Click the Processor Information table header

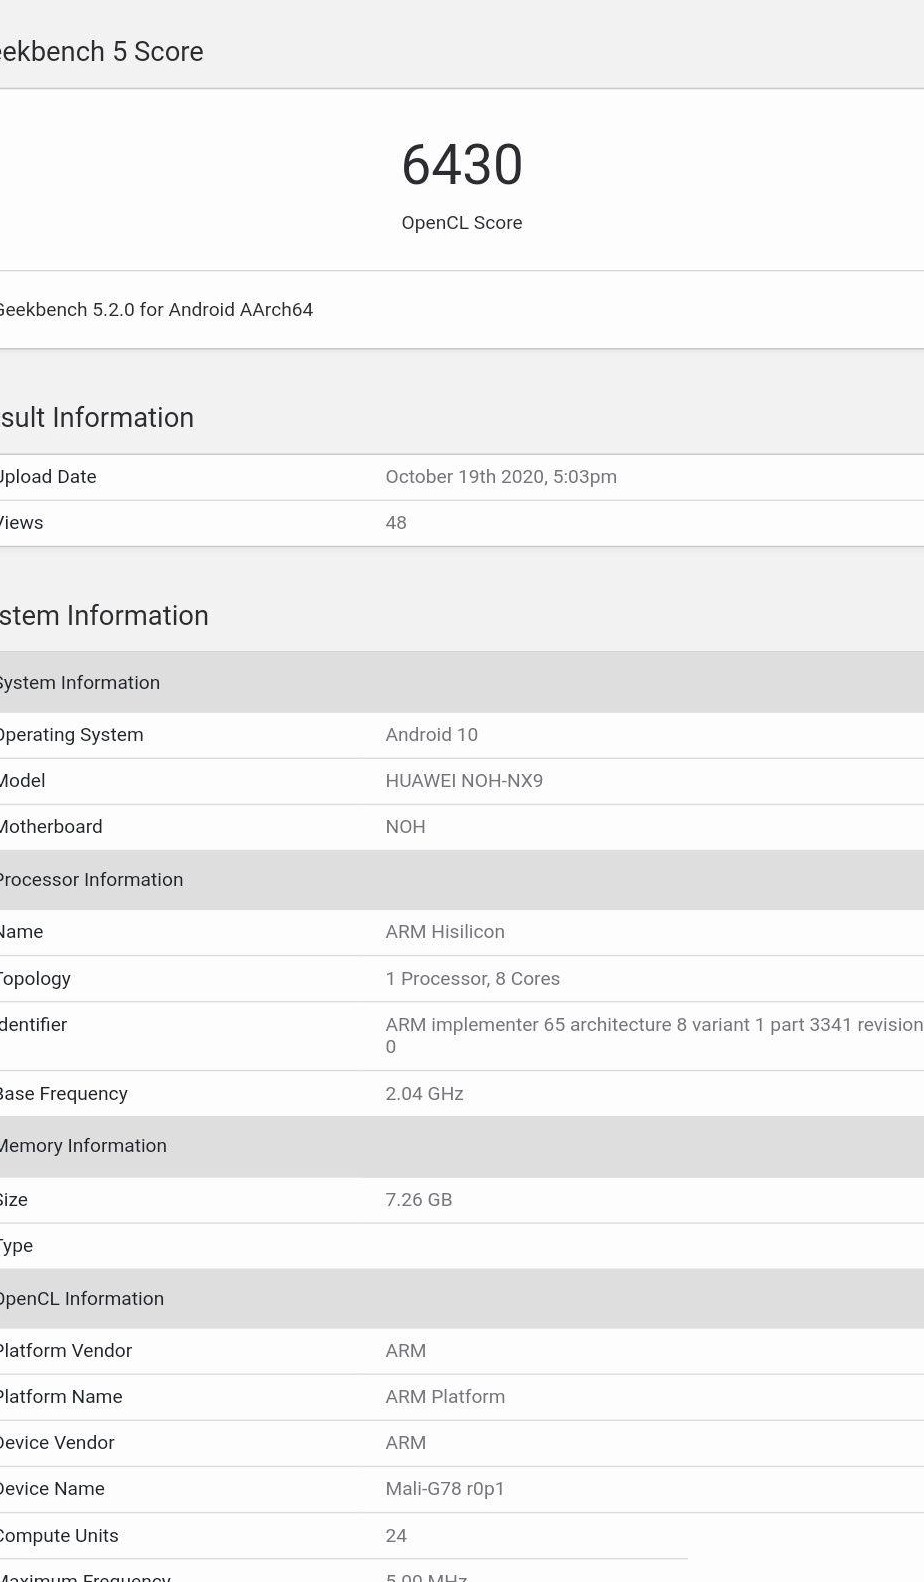462,880
